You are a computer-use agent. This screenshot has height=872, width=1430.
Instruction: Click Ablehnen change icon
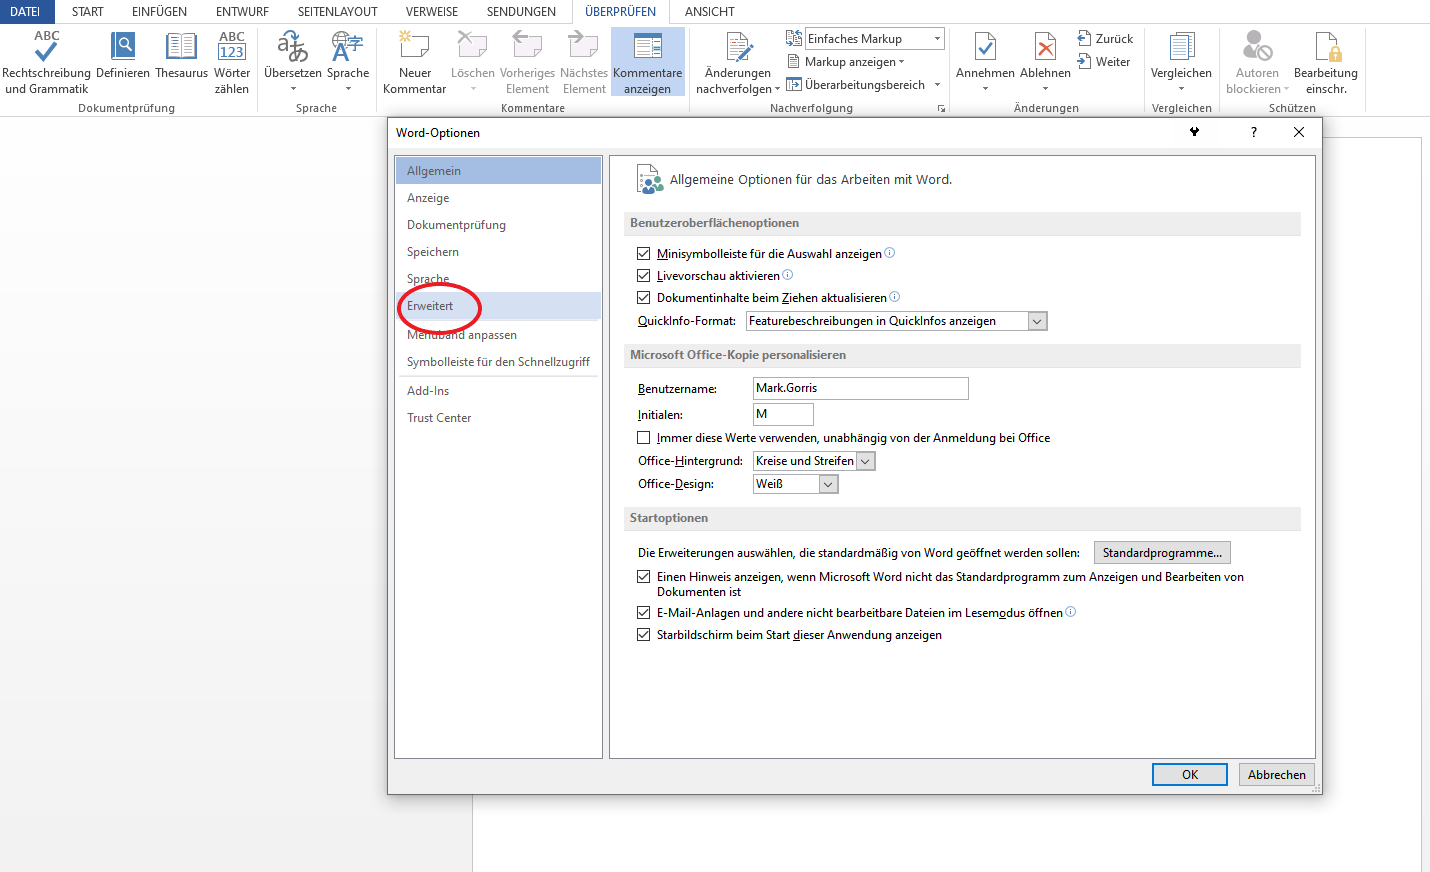click(x=1045, y=49)
